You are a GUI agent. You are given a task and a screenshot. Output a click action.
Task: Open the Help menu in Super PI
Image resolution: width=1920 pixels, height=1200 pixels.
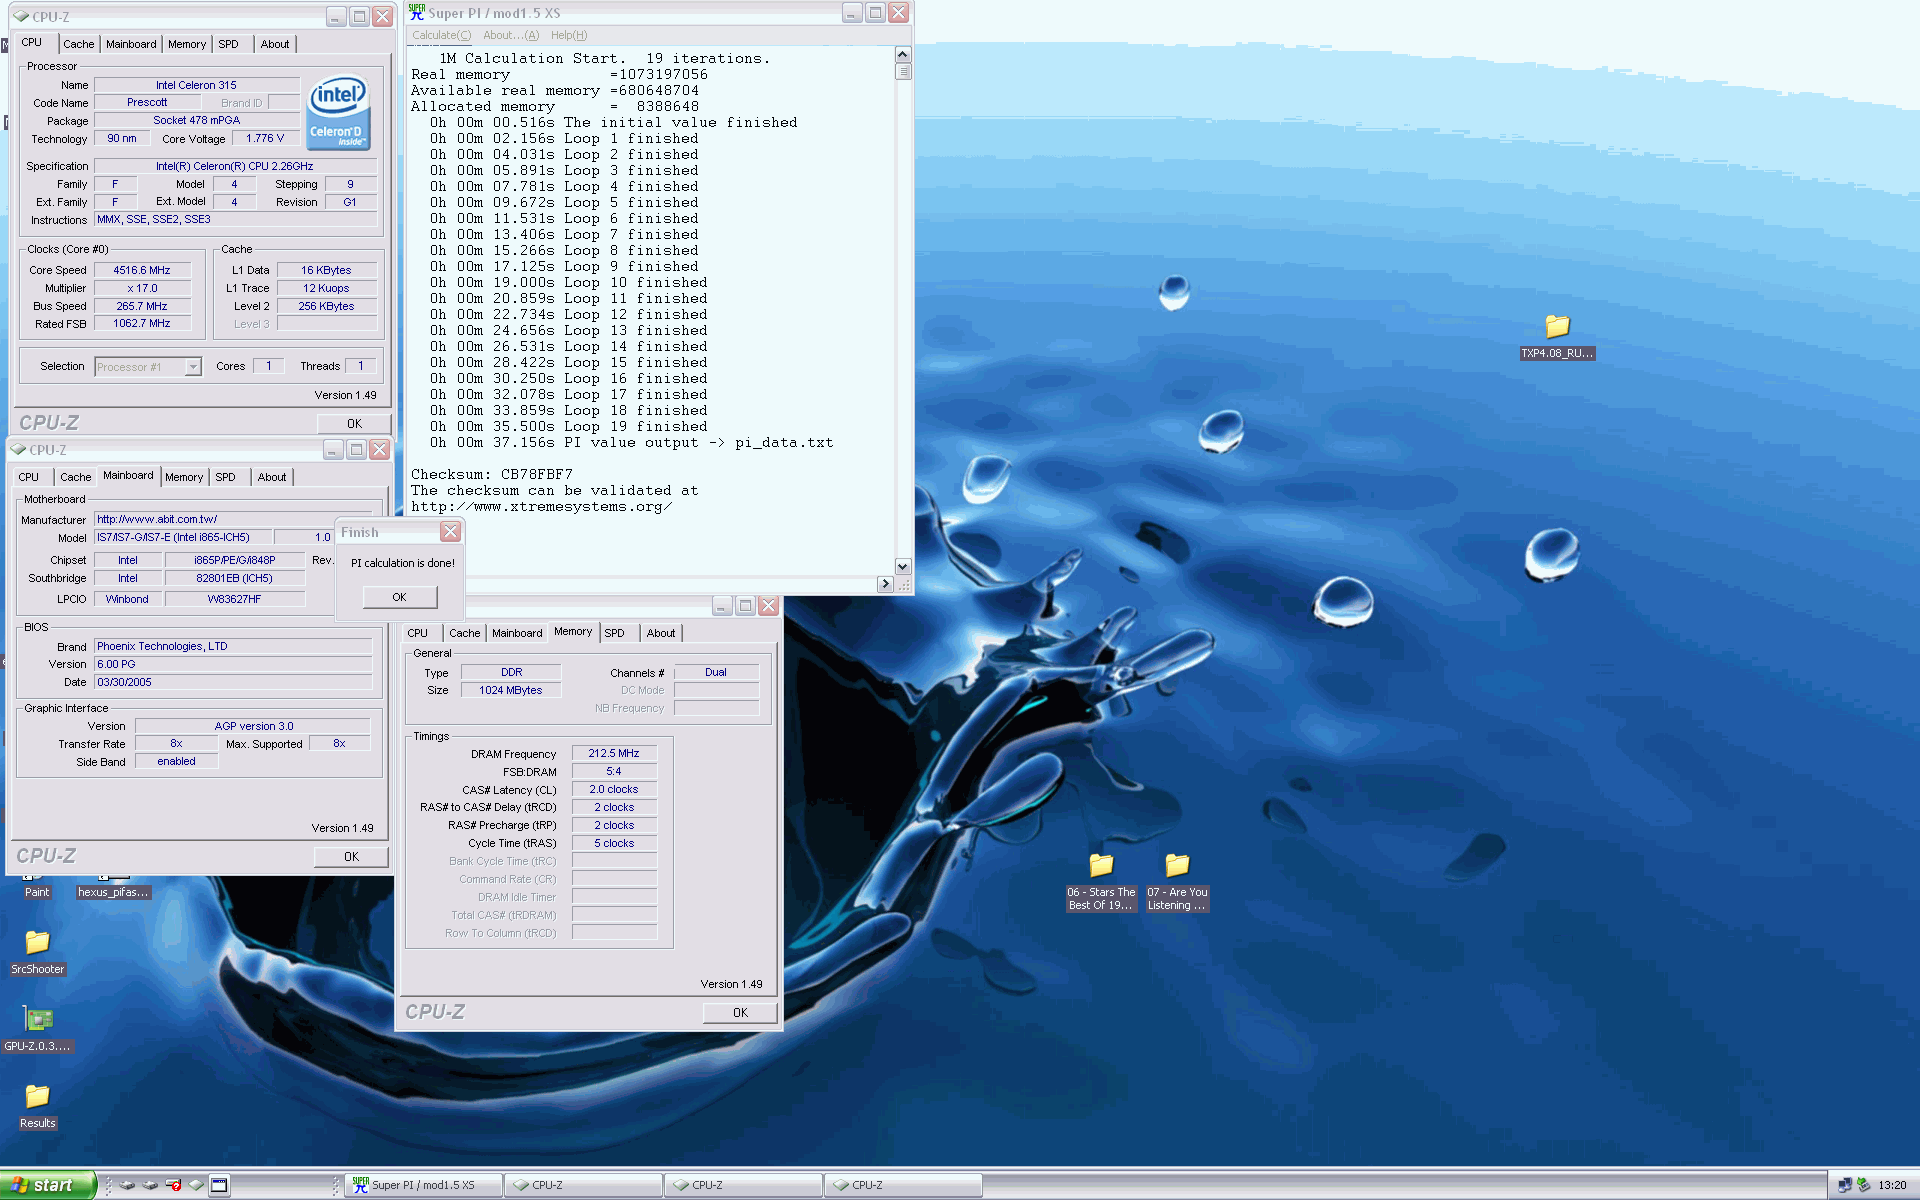(x=569, y=35)
